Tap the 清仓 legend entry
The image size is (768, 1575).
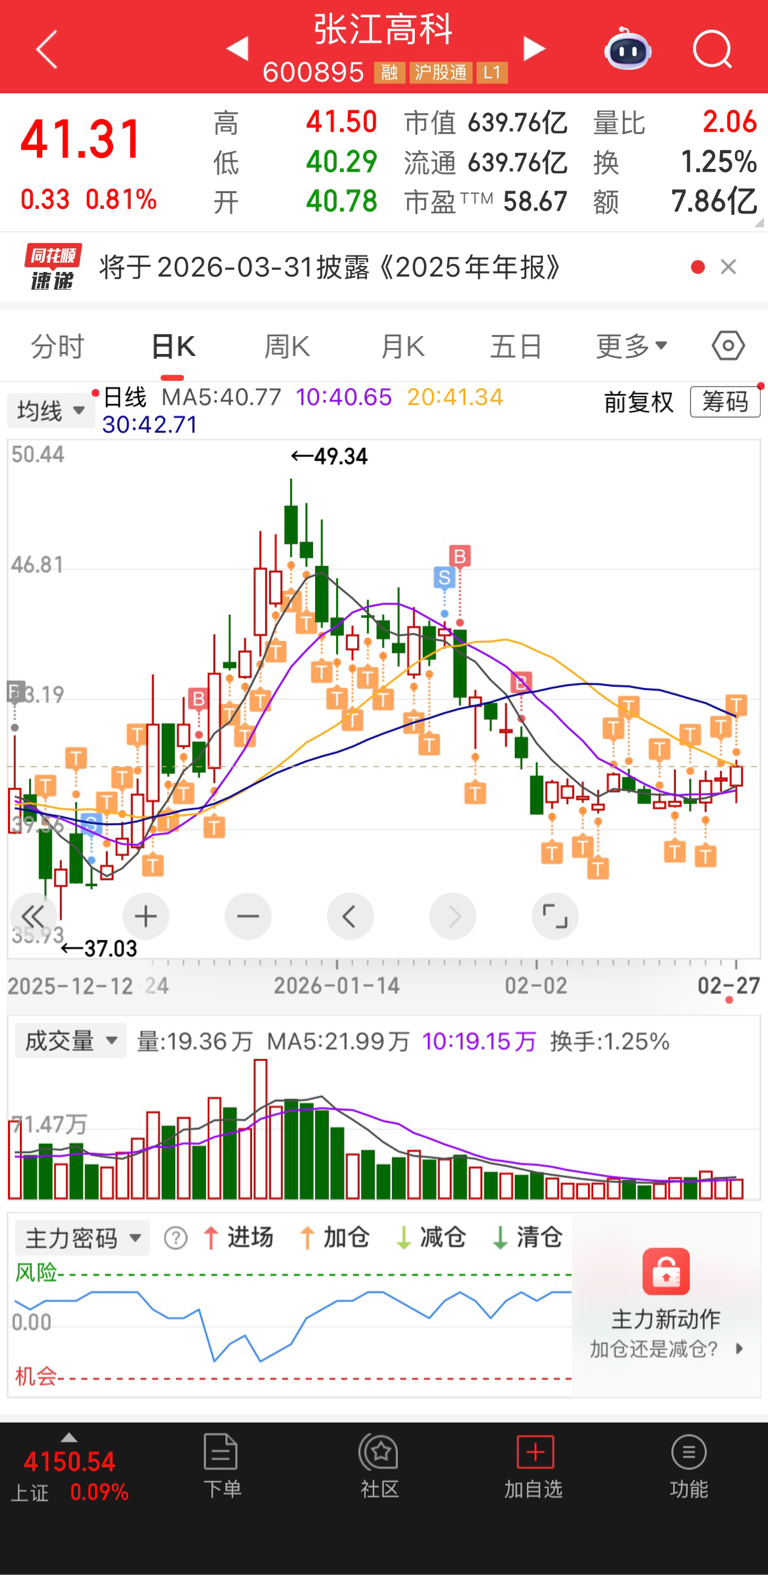tap(528, 1238)
